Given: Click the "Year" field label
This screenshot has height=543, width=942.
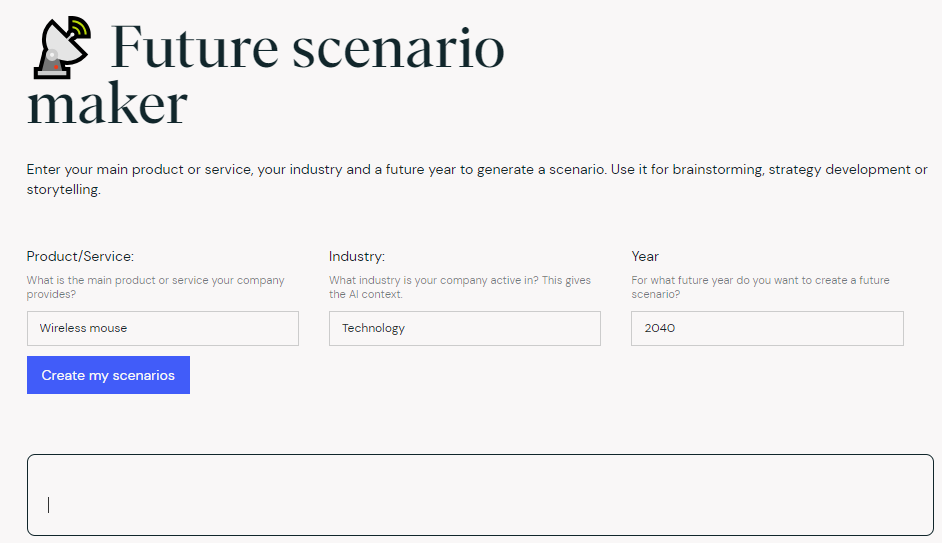Looking at the screenshot, I should pos(645,256).
